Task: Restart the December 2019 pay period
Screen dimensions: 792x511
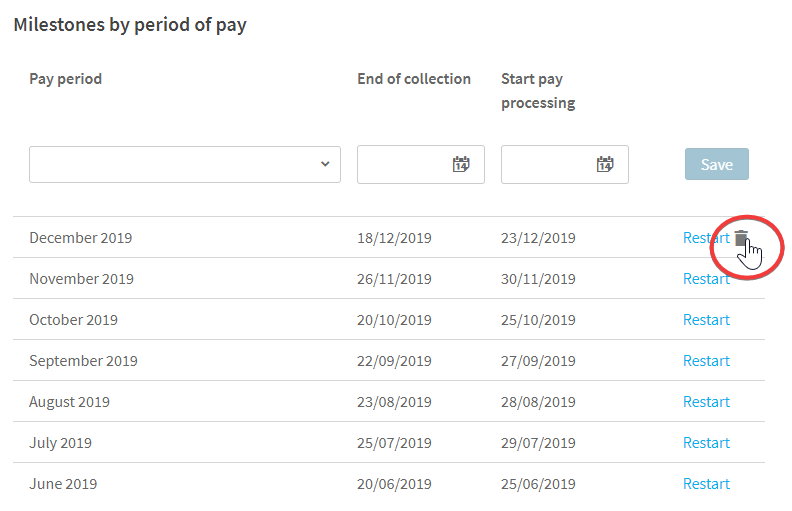Action: [x=706, y=238]
